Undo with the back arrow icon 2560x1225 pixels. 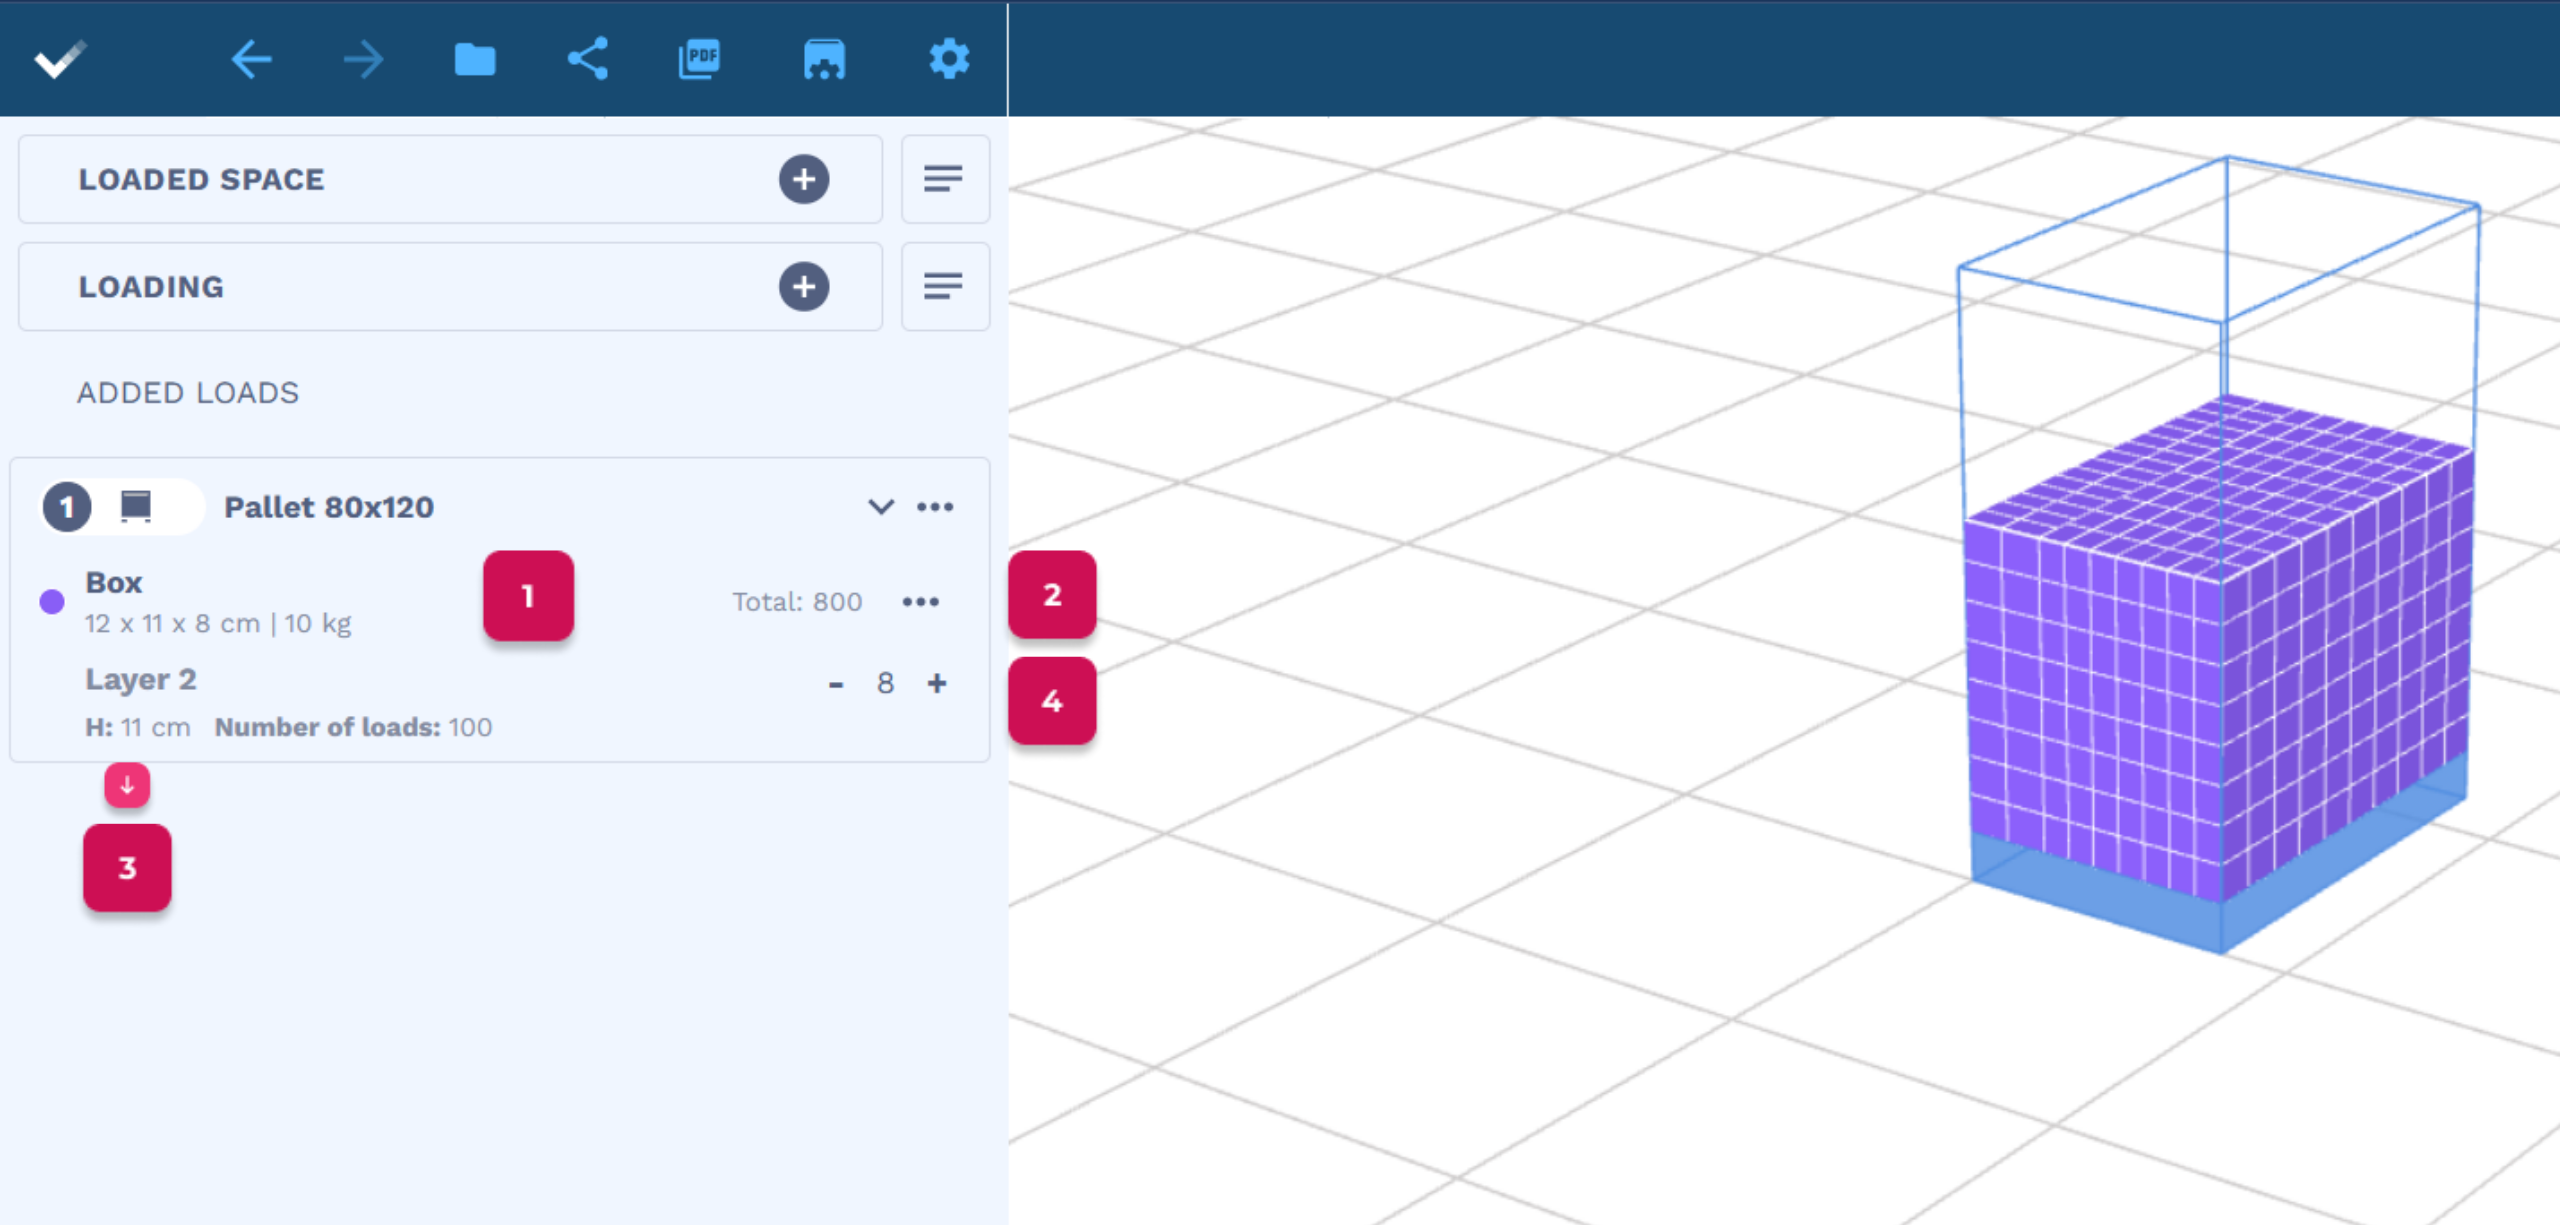251,59
